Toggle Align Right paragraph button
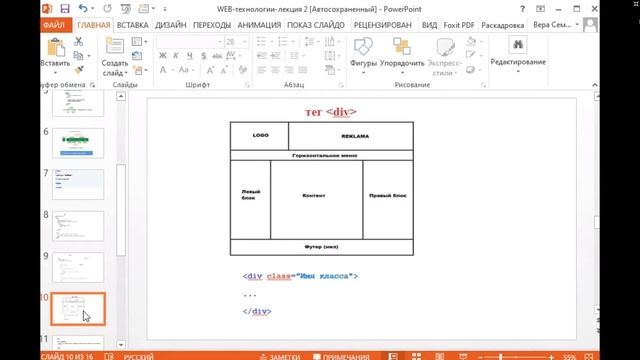 [x=289, y=70]
